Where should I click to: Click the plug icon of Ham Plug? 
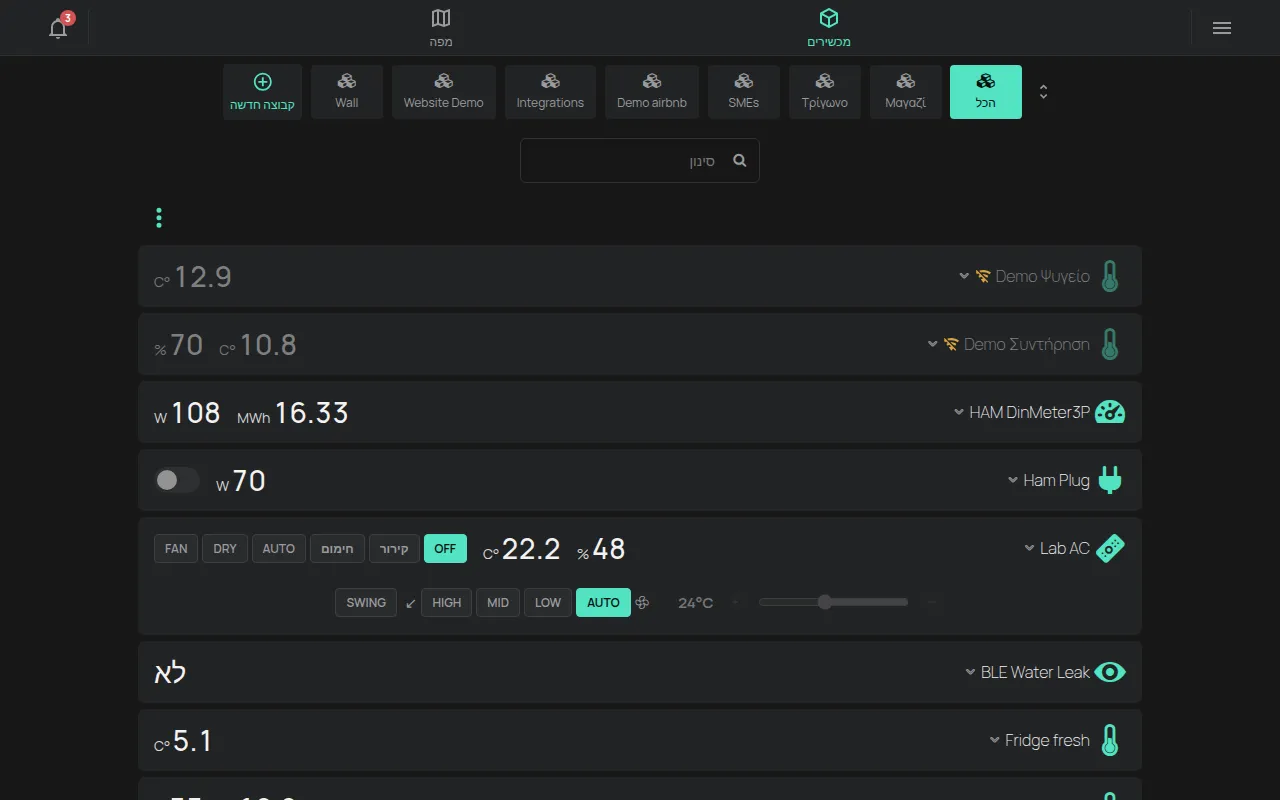coord(1110,480)
